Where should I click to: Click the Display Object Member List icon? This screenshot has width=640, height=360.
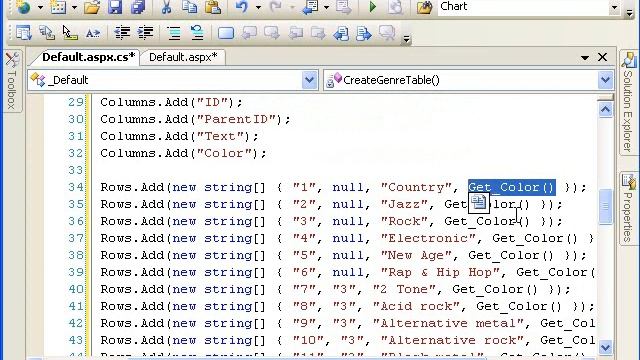(x=24, y=33)
